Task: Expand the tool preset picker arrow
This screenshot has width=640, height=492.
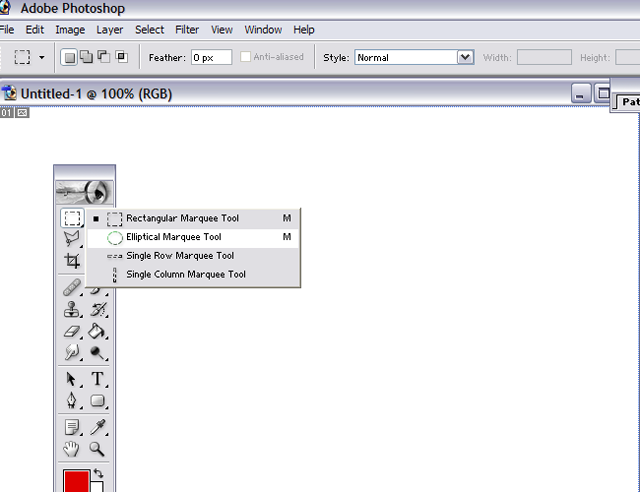Action: click(42, 58)
